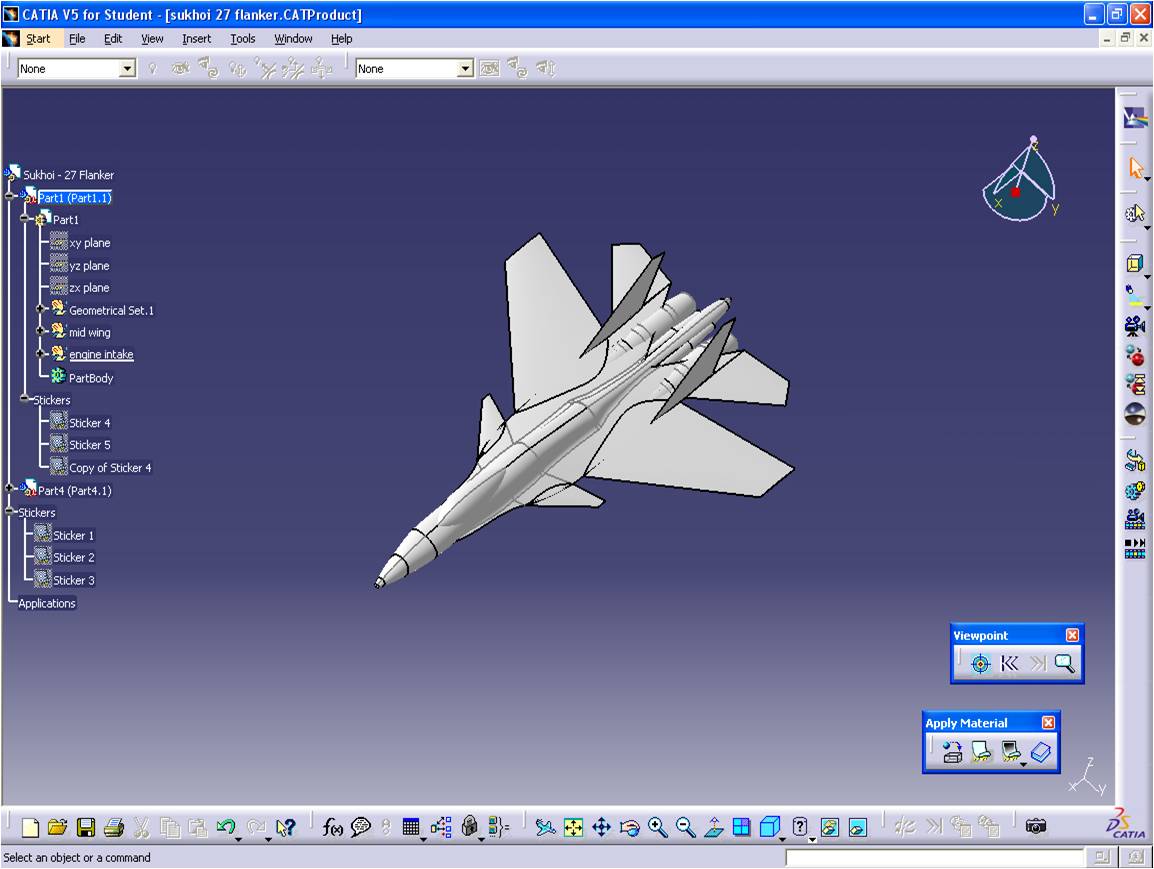The height and width of the screenshot is (869, 1154).
Task: Click the video camera icon in right toolbar
Action: click(x=1135, y=326)
